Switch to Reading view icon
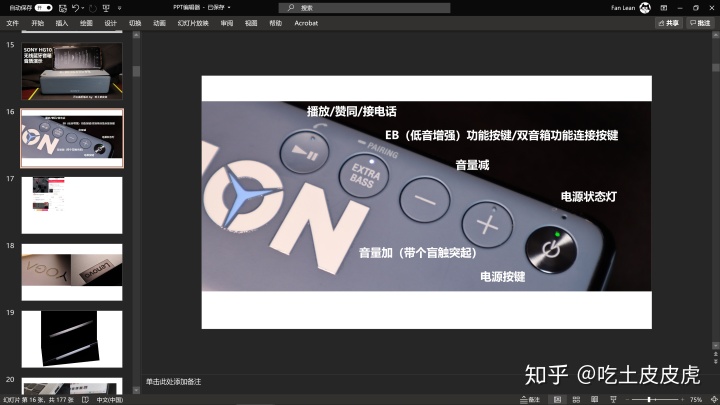 594,399
